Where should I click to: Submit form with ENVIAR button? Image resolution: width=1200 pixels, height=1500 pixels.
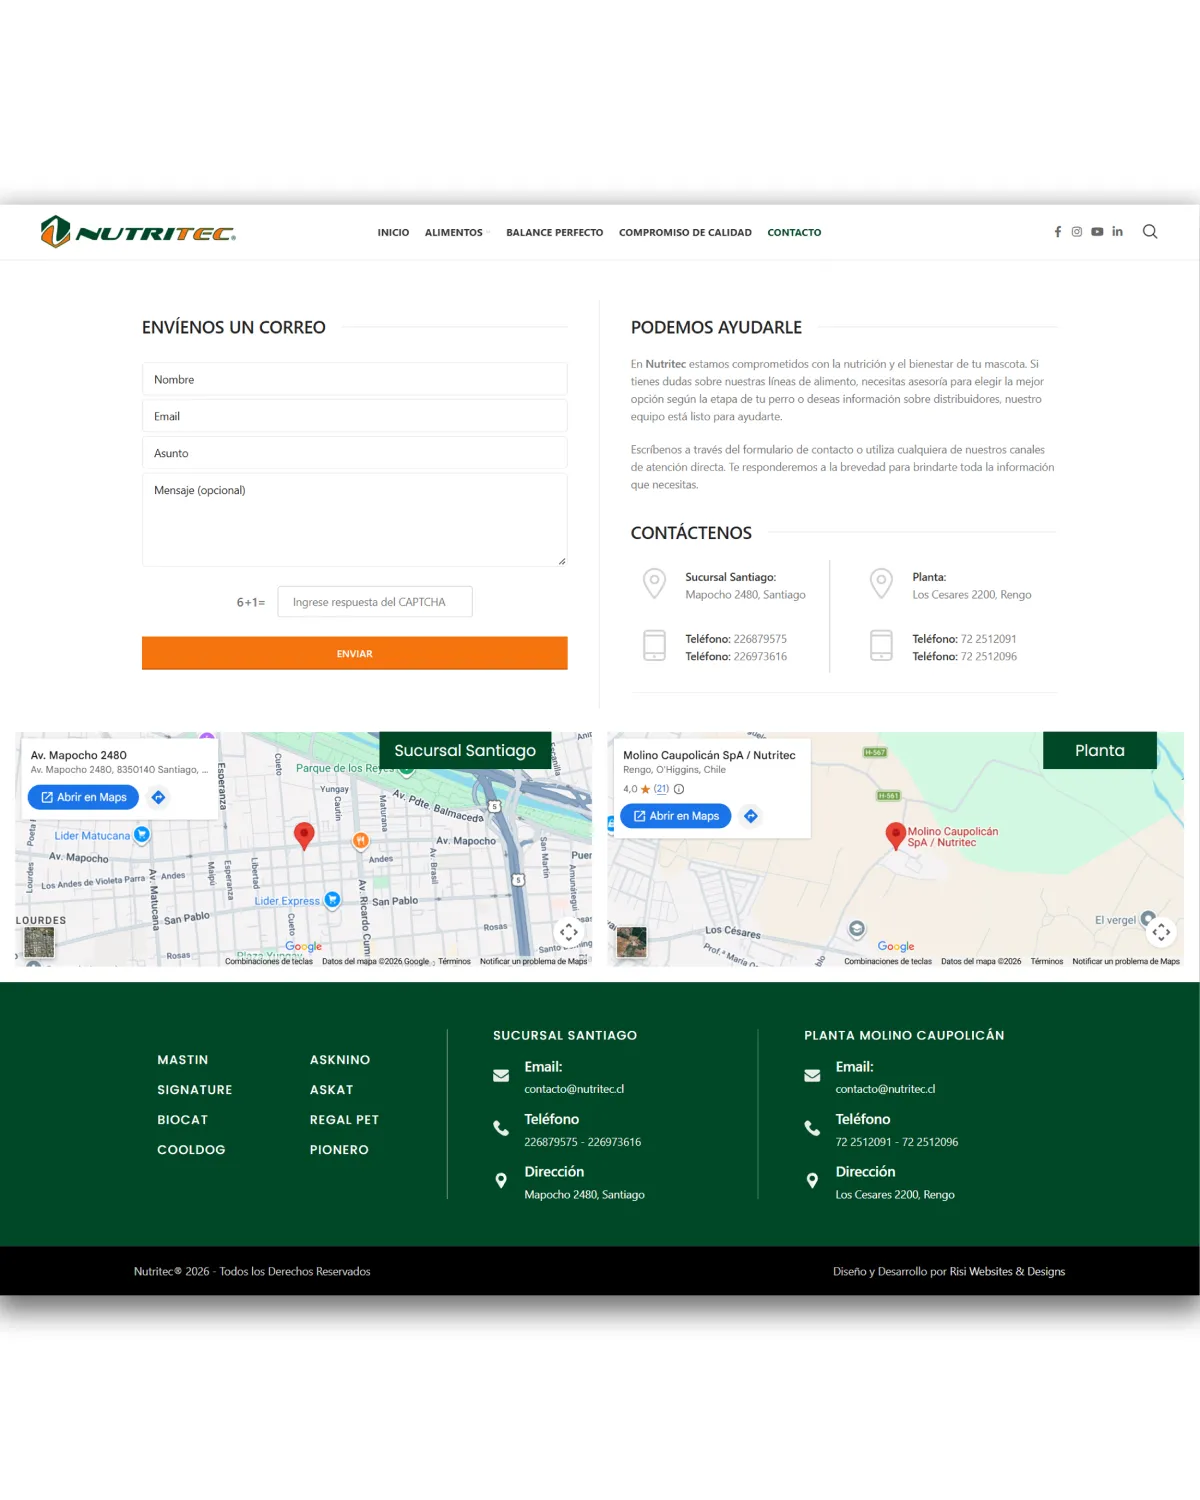click(354, 653)
